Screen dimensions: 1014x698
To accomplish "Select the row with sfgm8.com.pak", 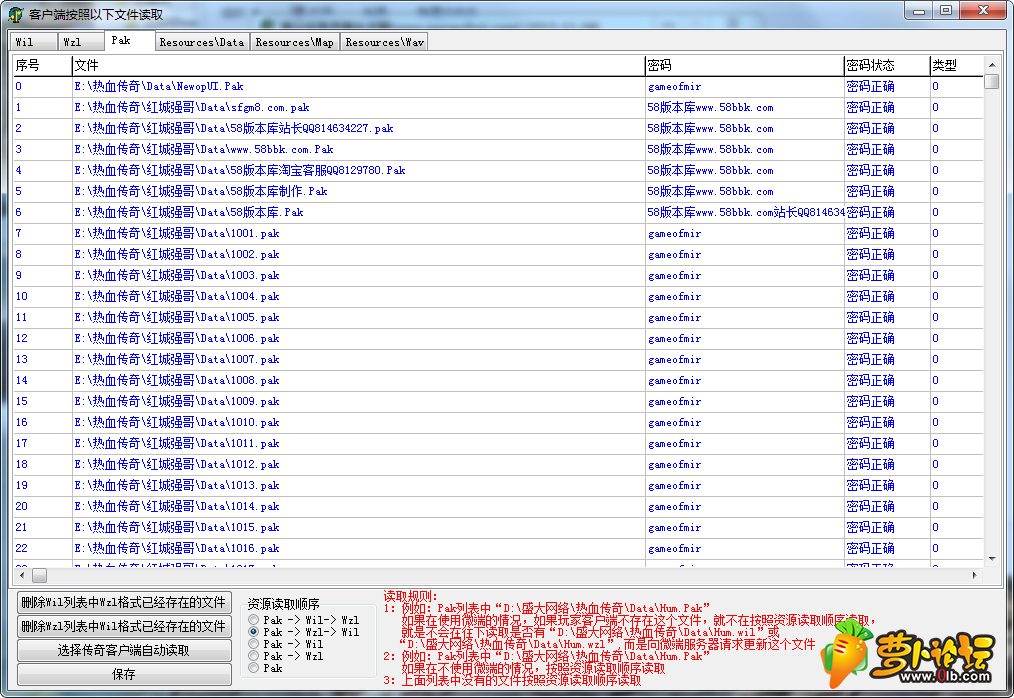I will (498, 107).
